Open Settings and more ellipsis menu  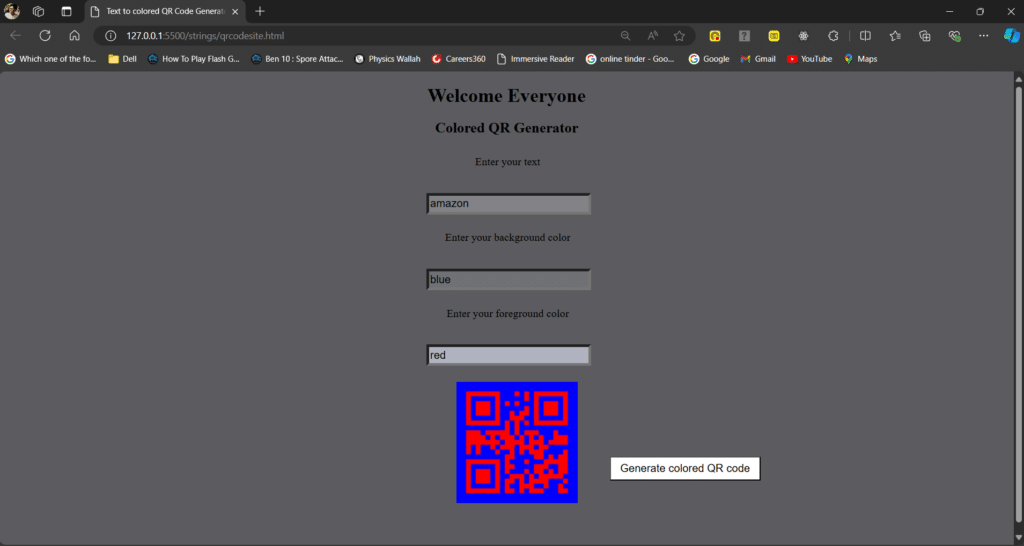click(984, 35)
